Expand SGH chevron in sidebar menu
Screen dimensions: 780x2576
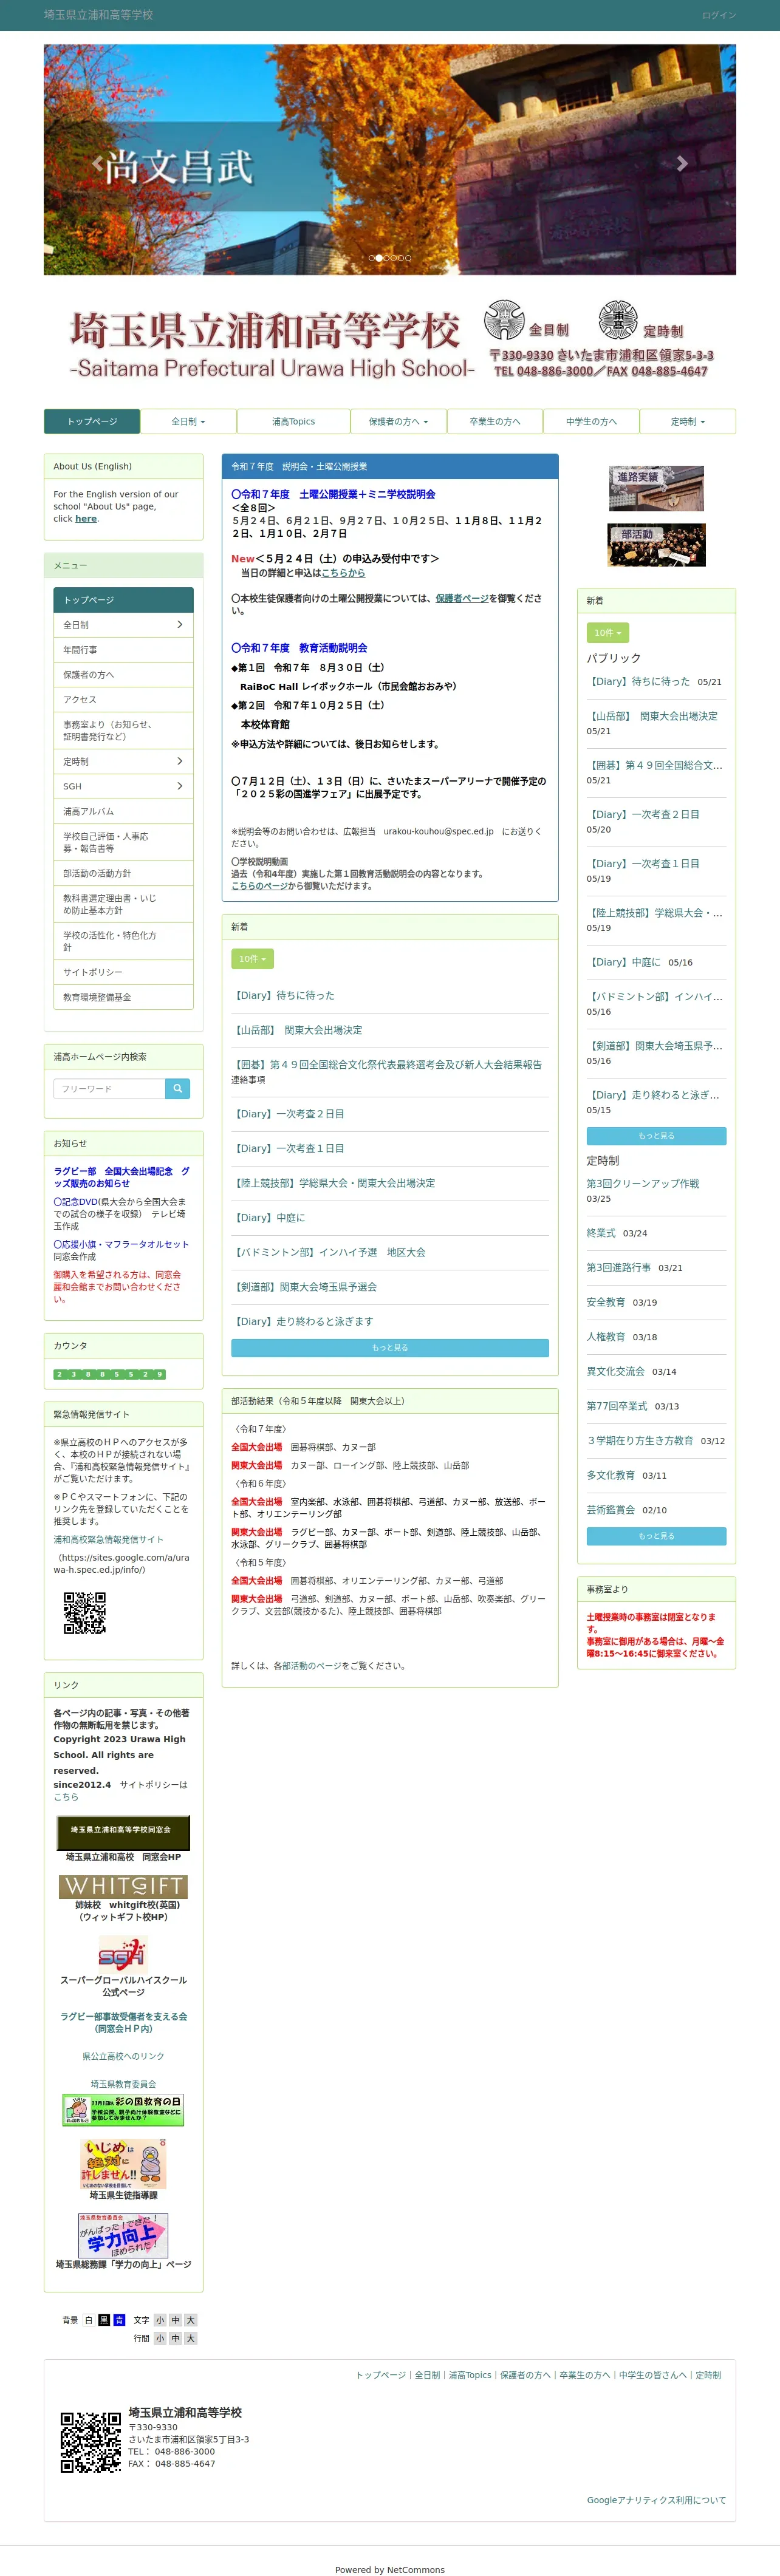click(x=180, y=786)
